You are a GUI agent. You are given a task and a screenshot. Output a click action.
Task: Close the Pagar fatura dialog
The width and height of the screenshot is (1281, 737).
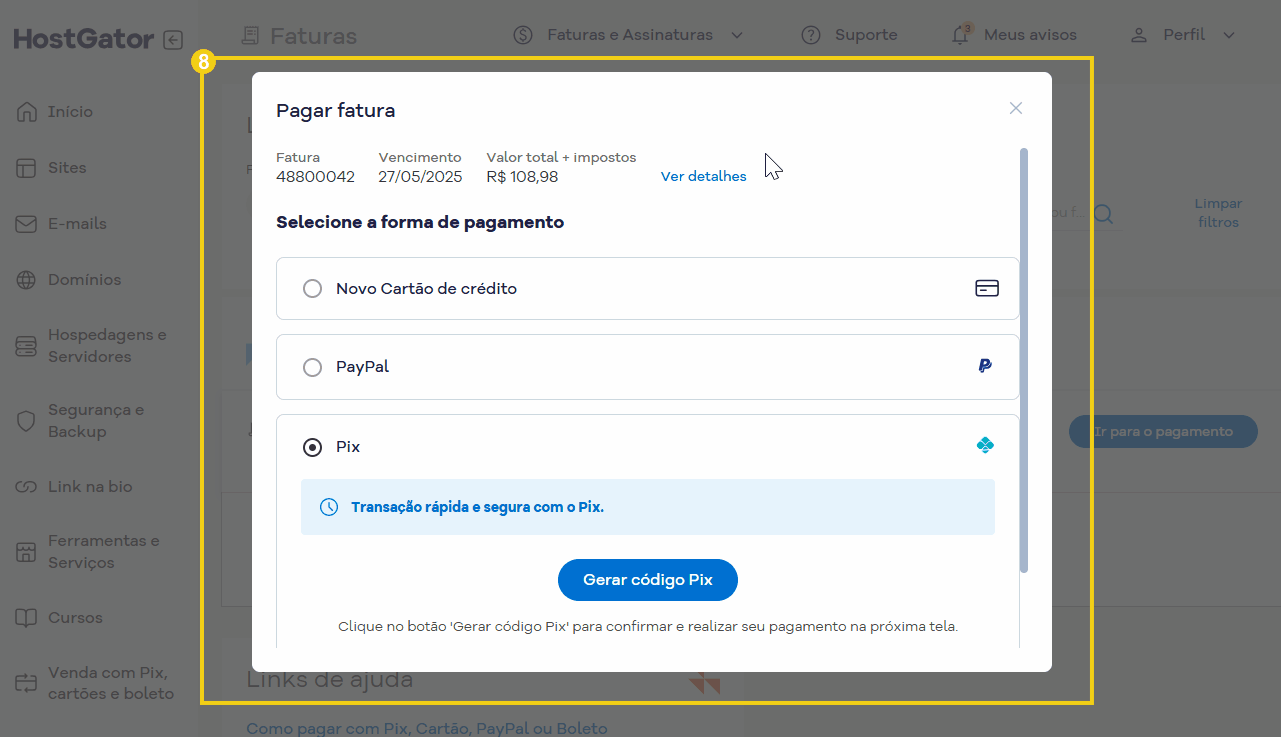(1016, 108)
